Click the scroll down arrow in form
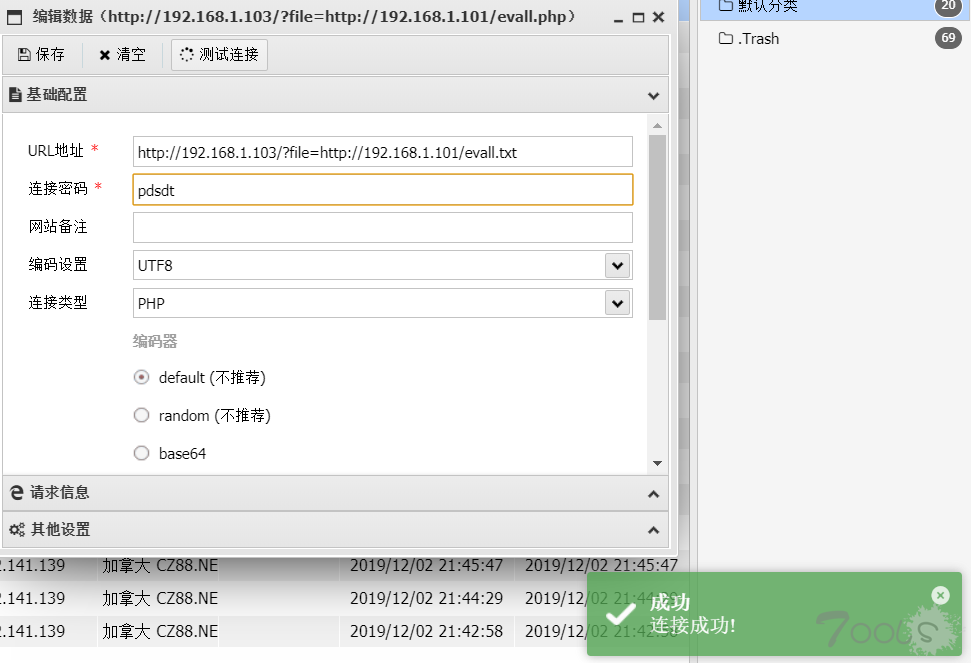The height and width of the screenshot is (663, 971). pyautogui.click(x=658, y=464)
